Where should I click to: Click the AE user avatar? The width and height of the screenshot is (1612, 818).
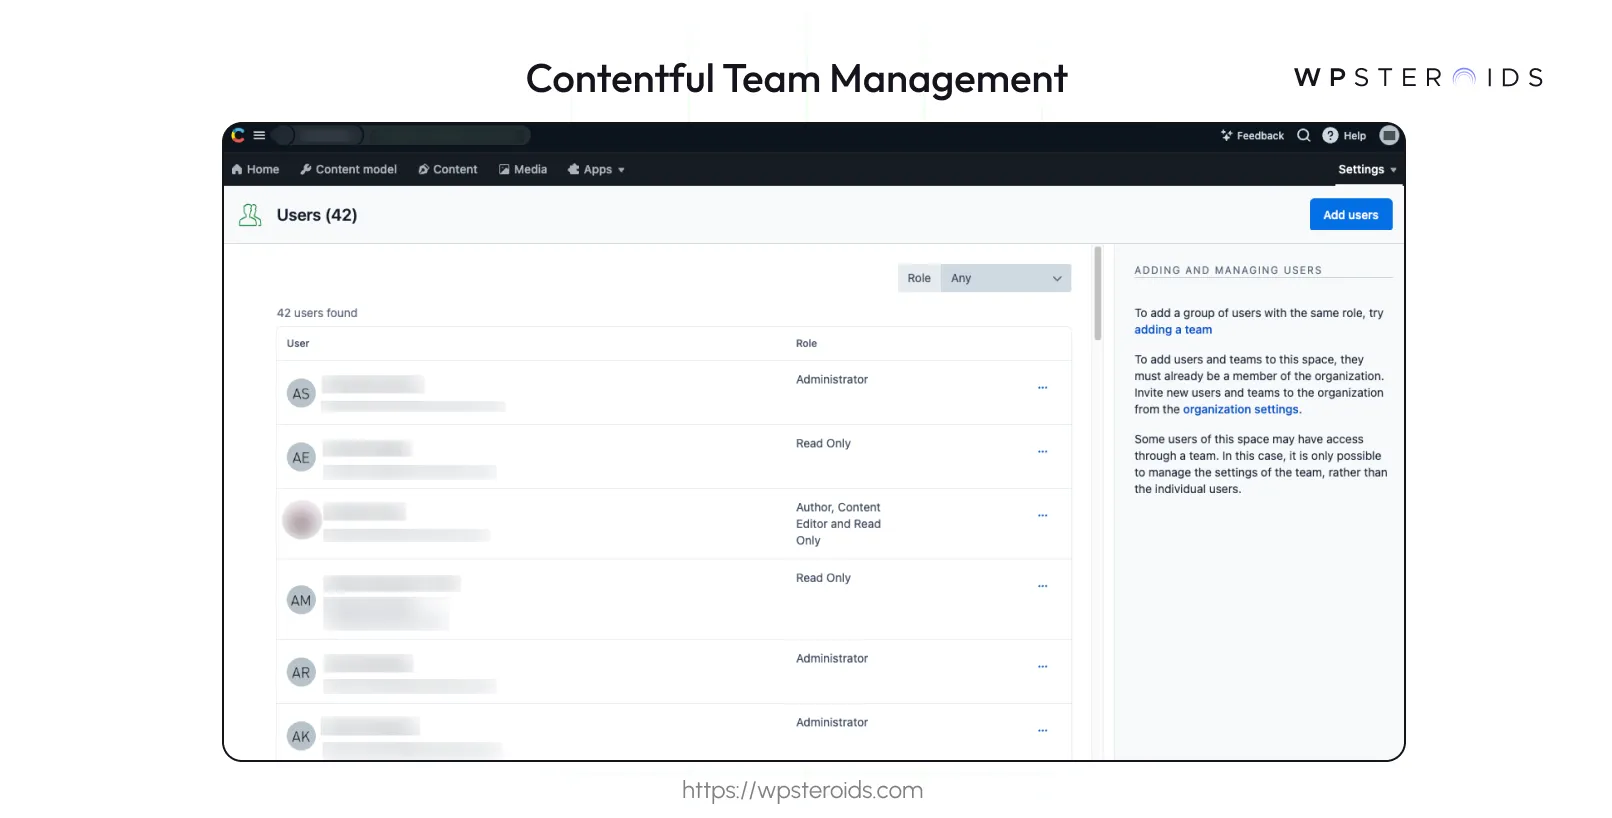click(x=301, y=457)
